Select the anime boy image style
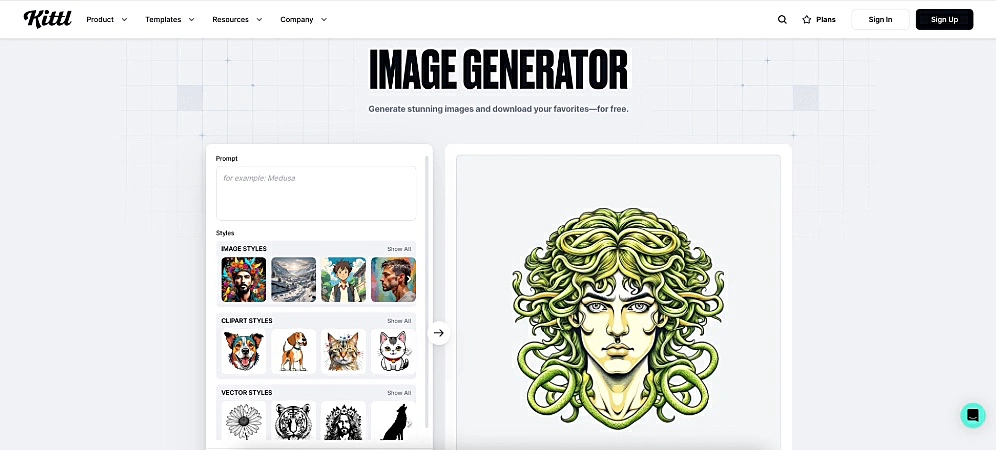 tap(344, 279)
